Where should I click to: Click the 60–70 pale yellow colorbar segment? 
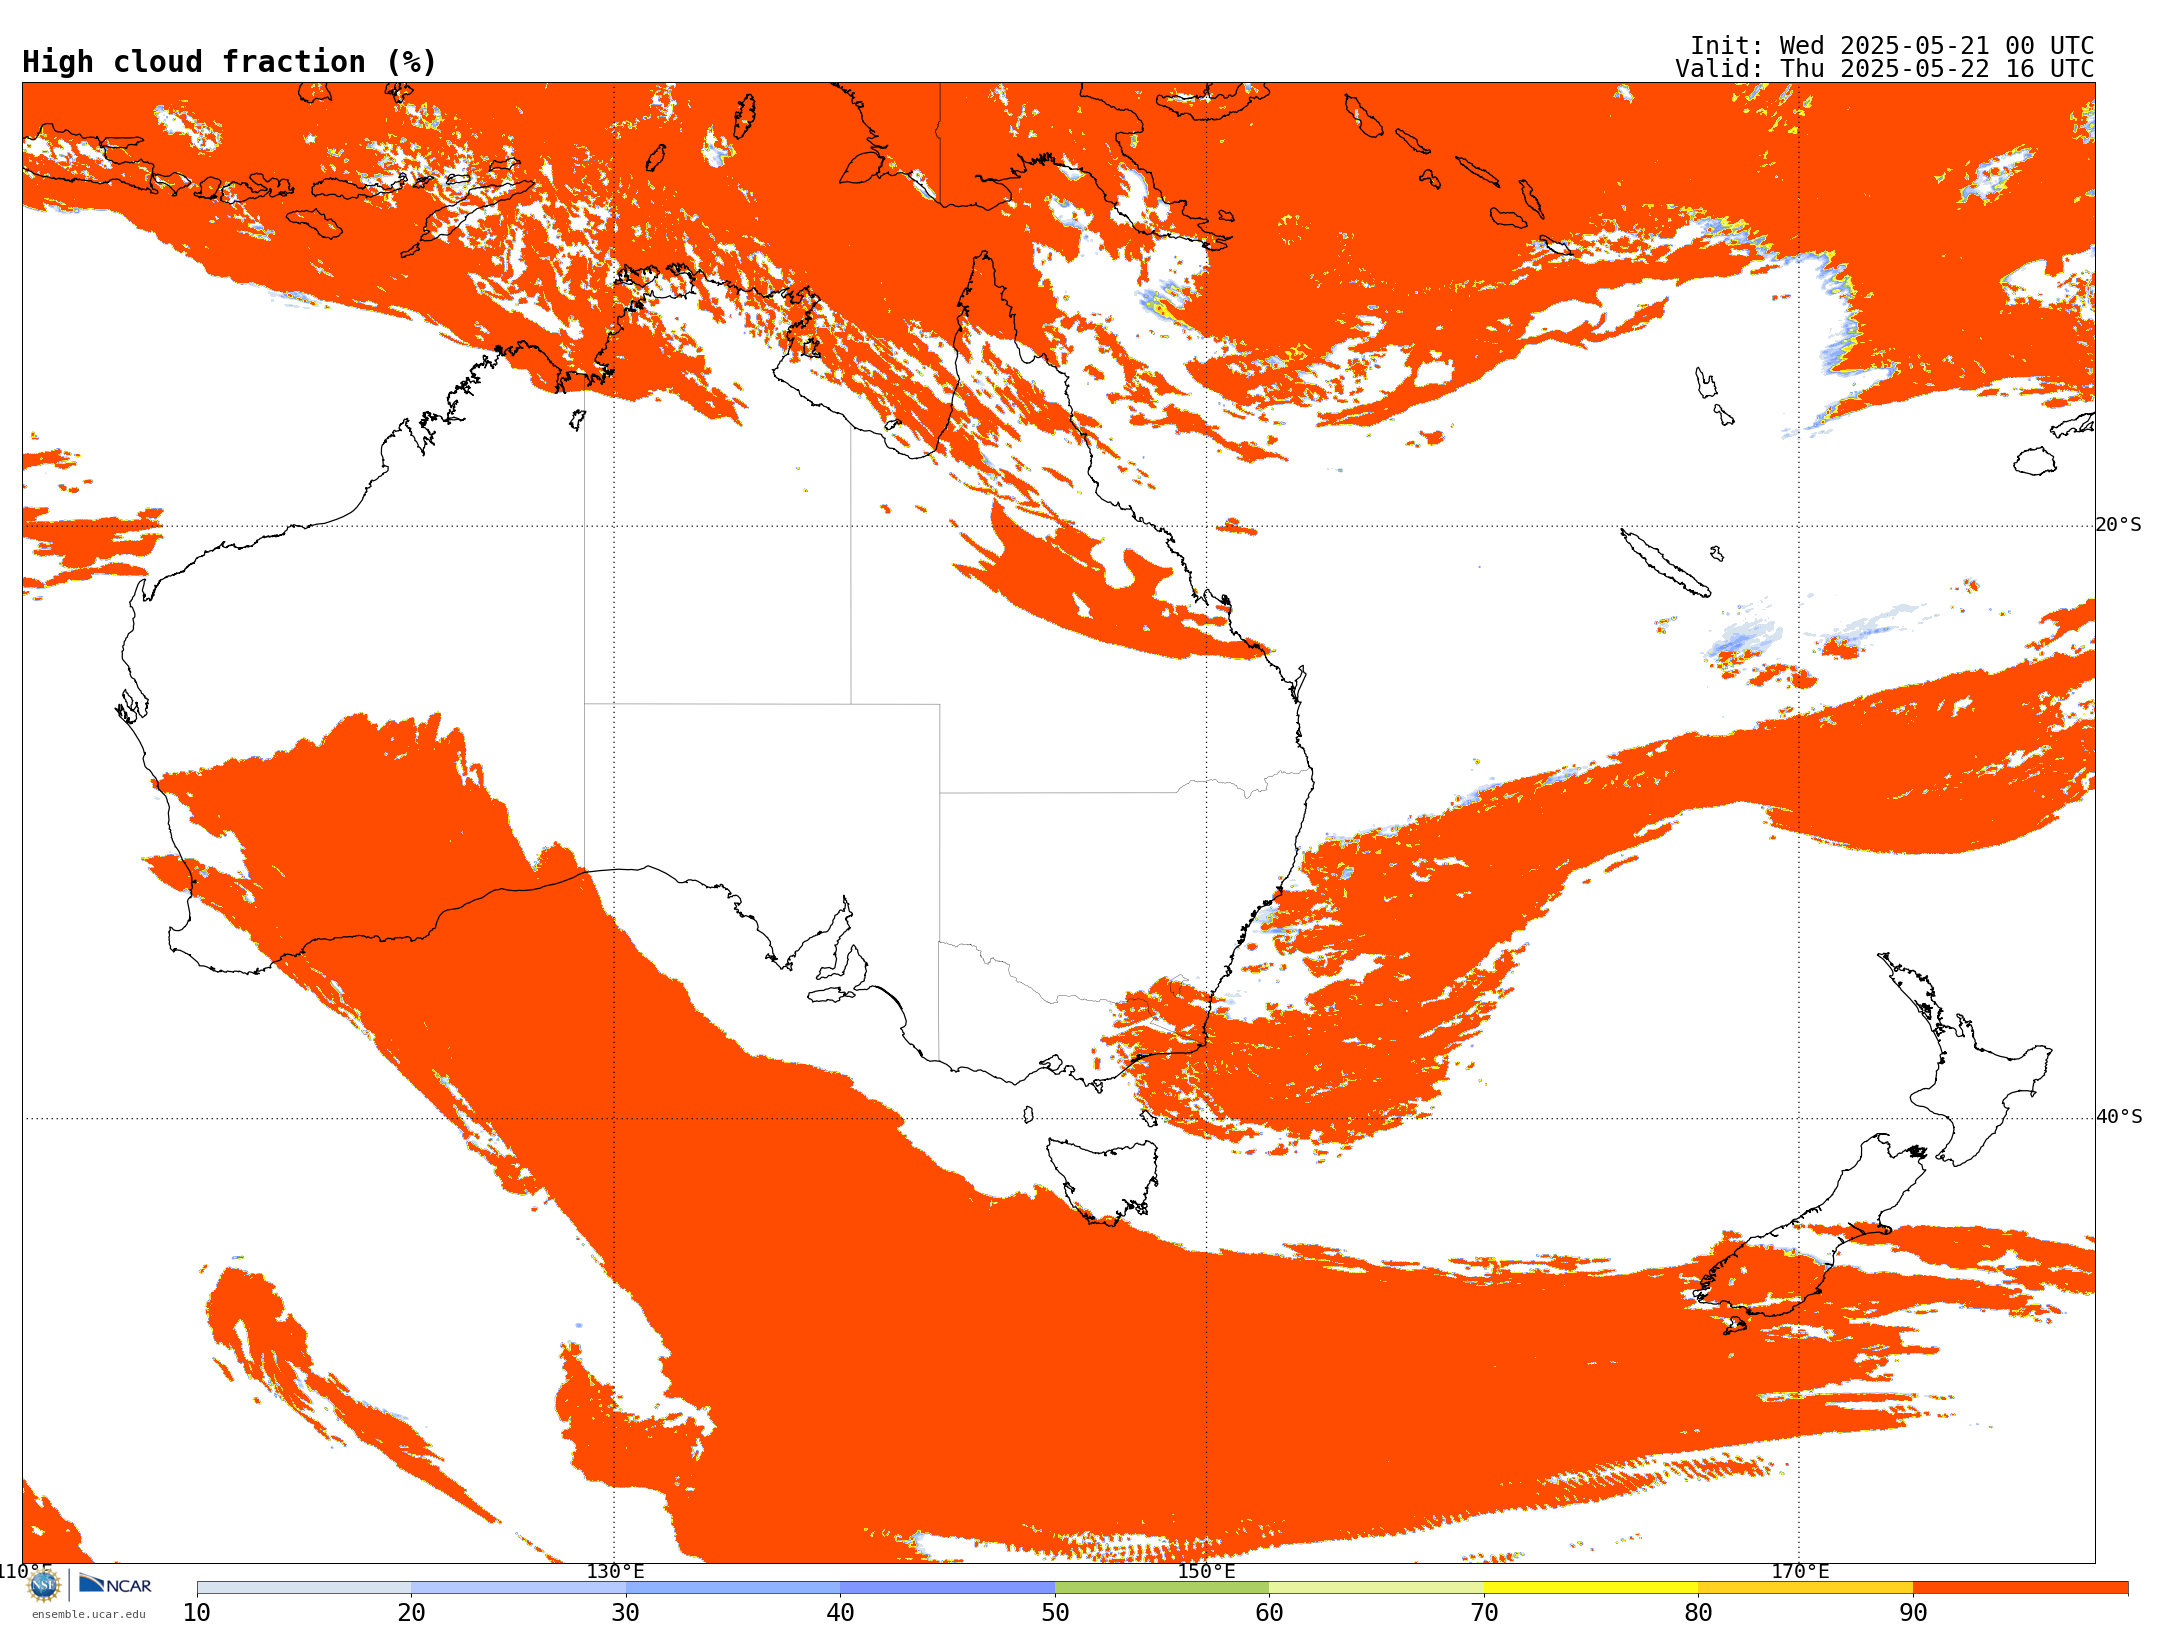(x=1376, y=1588)
